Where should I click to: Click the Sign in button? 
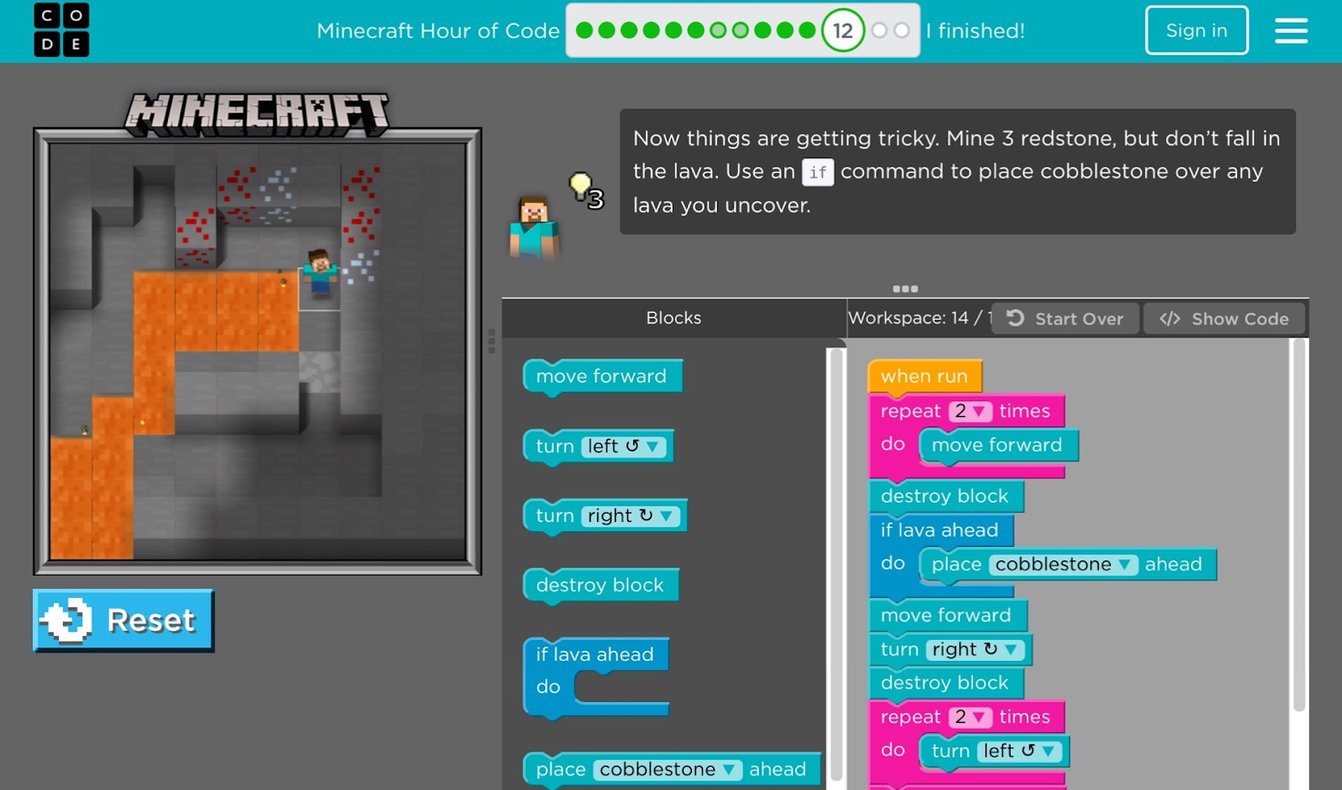pos(1196,30)
